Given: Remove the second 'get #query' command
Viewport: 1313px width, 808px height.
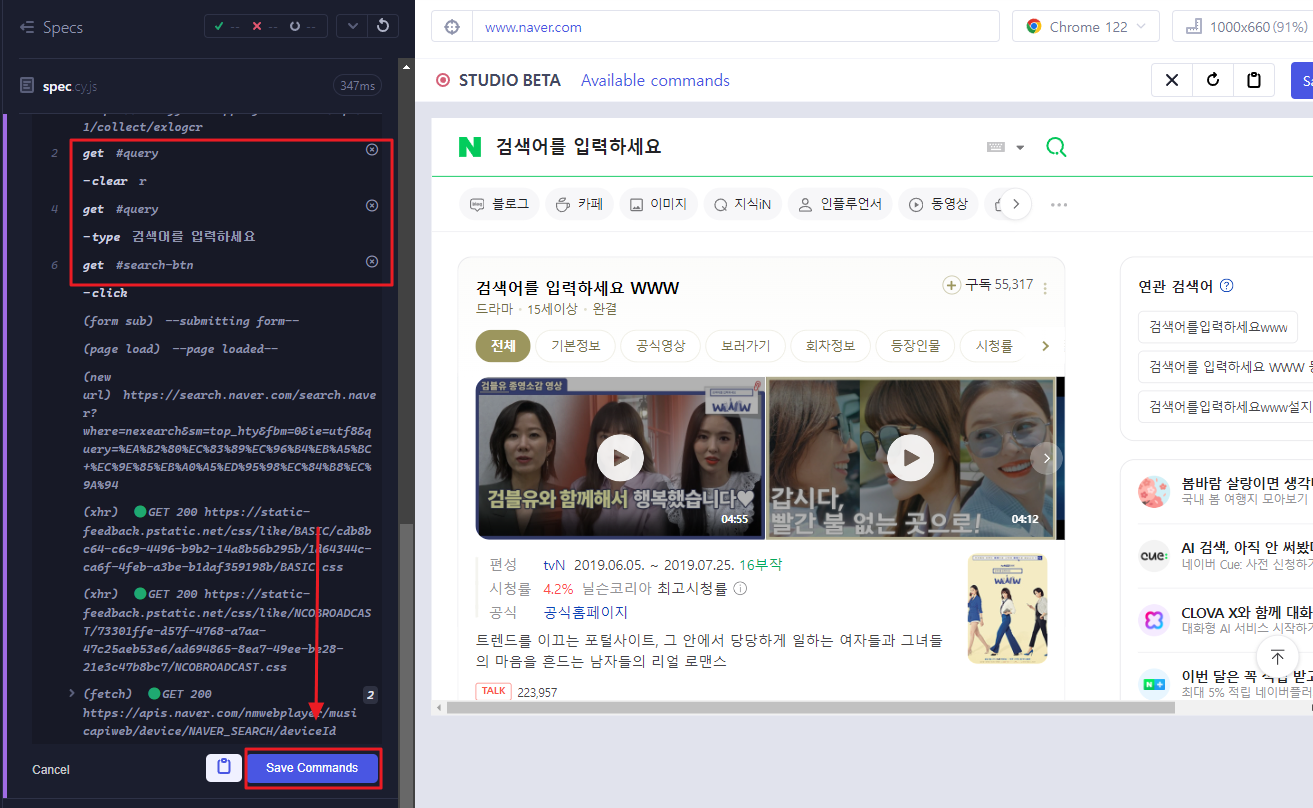Looking at the screenshot, I should coord(372,205).
